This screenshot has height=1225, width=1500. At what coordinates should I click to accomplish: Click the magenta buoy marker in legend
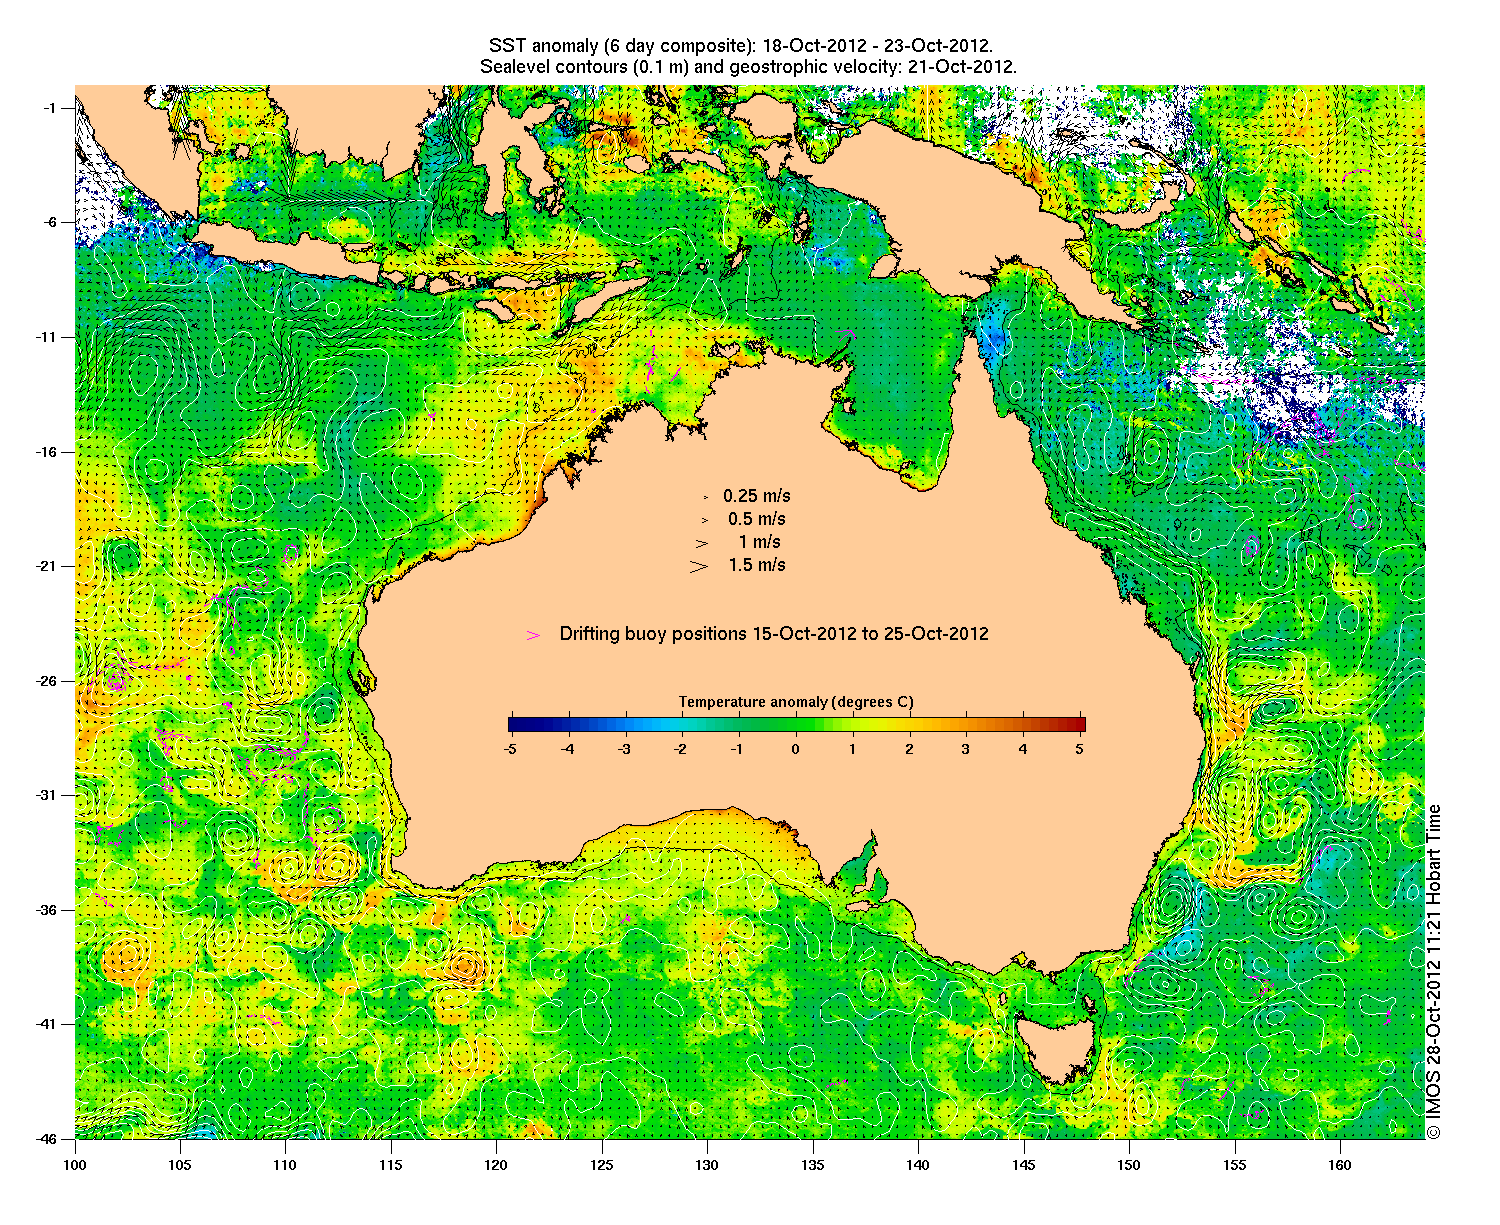[x=534, y=635]
